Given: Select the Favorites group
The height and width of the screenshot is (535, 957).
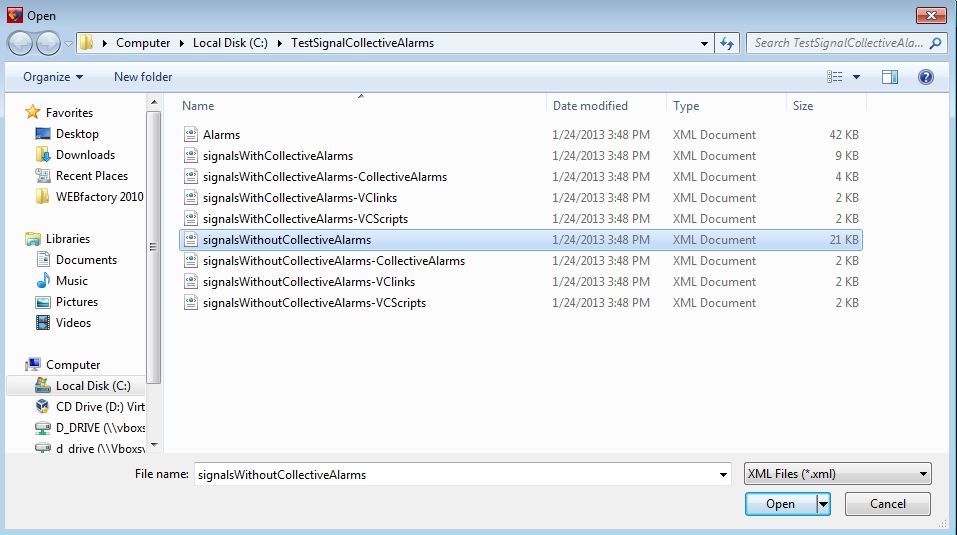Looking at the screenshot, I should 59,113.
